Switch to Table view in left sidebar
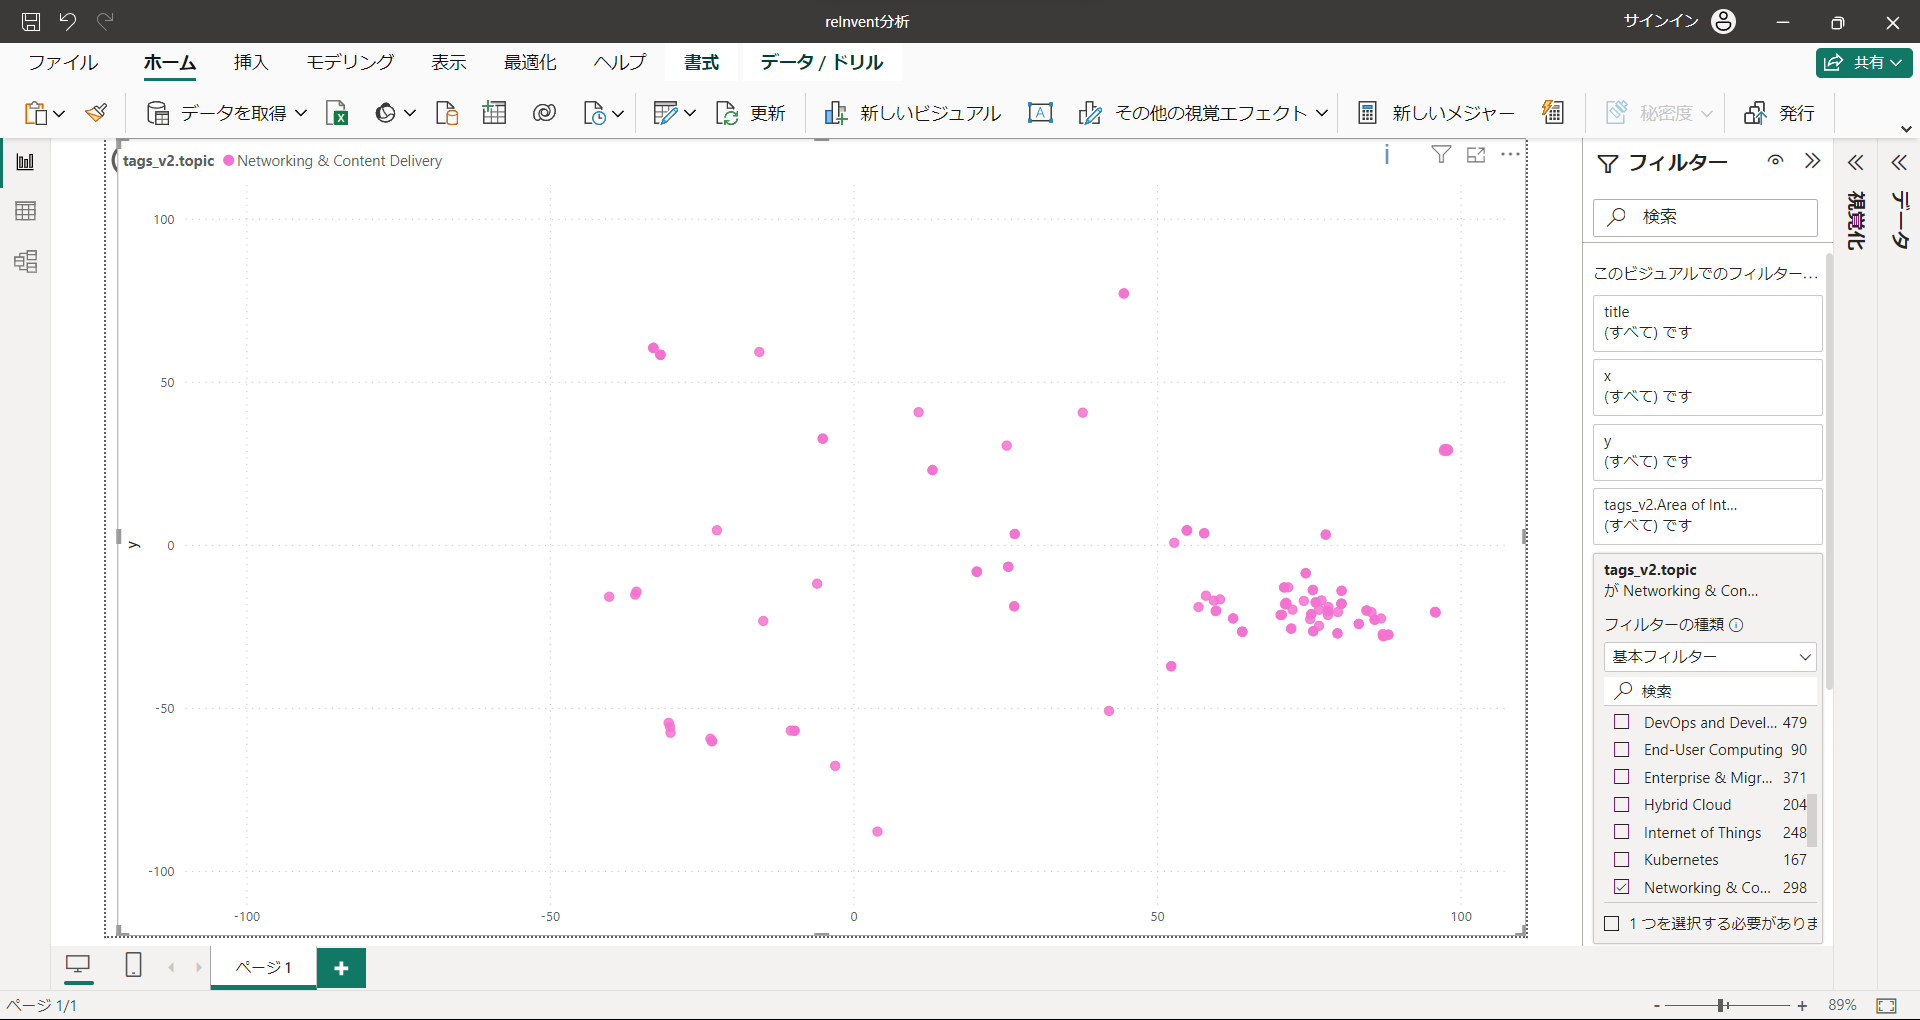Image resolution: width=1920 pixels, height=1020 pixels. click(x=26, y=211)
